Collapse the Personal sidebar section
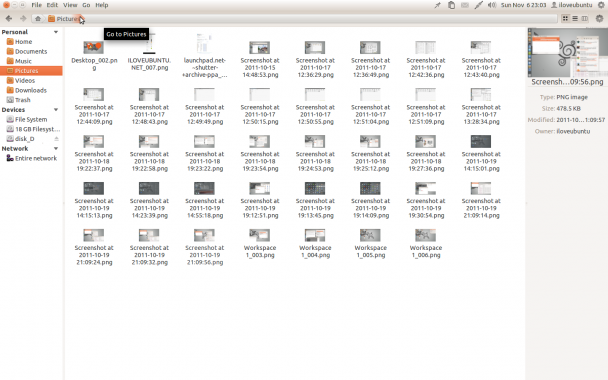Viewport: 608px width, 380px height. pos(56,32)
